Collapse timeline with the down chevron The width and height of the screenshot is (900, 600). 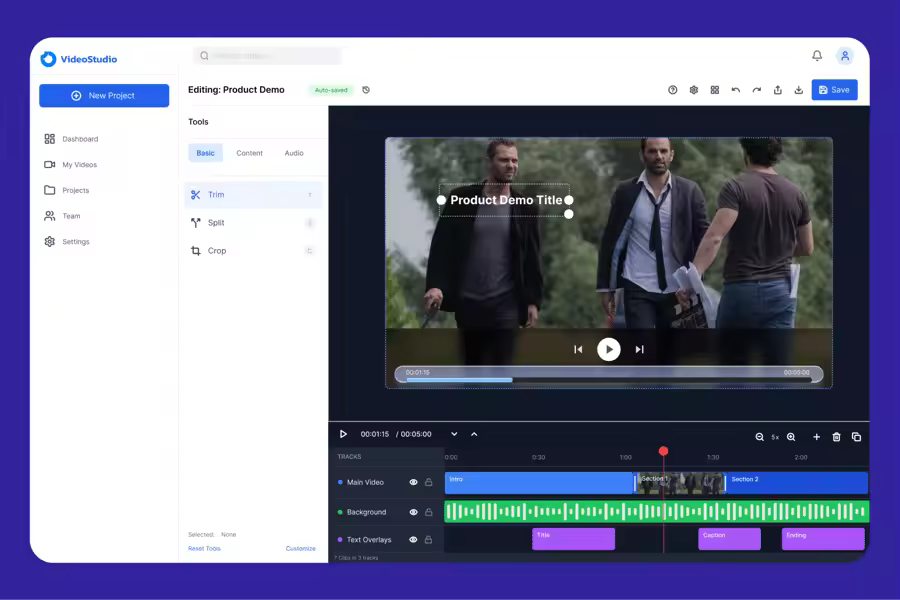pyautogui.click(x=454, y=434)
